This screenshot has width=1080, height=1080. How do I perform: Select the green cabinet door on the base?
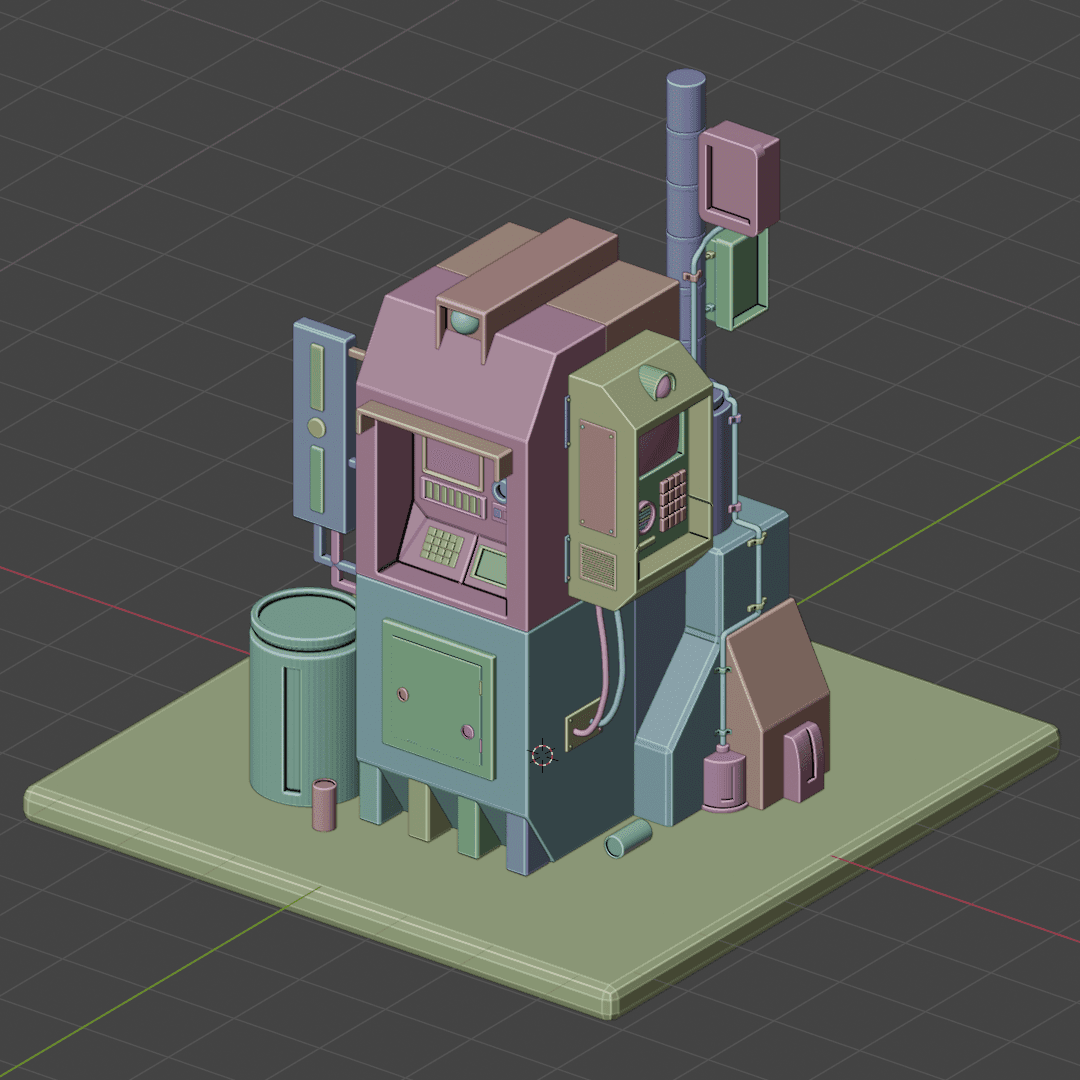coord(438,698)
